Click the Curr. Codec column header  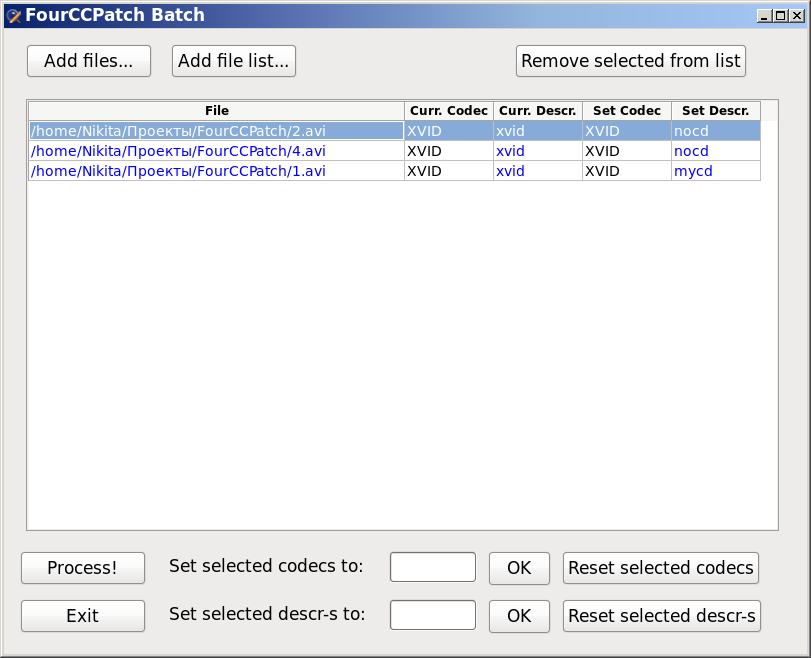click(449, 111)
